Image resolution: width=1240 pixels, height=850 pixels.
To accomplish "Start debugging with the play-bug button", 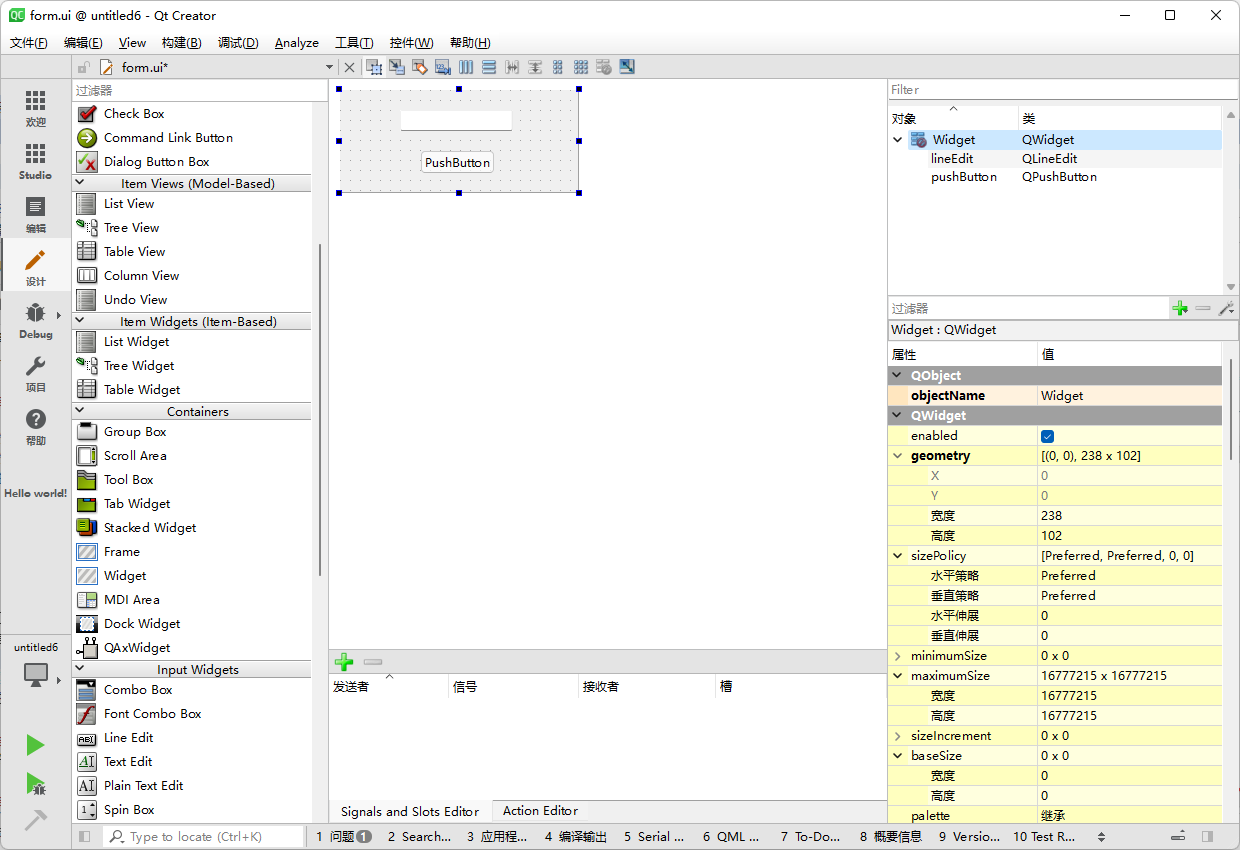I will point(36,783).
